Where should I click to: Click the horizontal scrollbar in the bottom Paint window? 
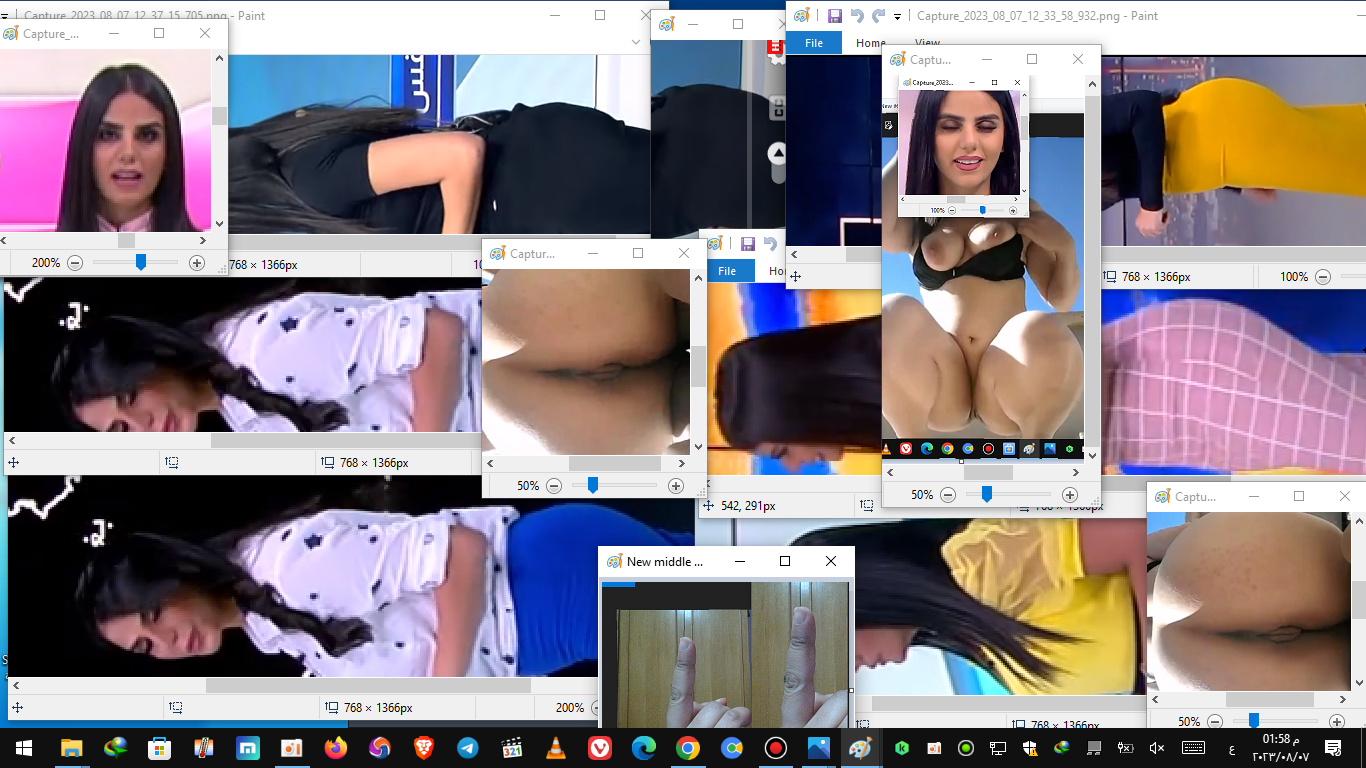370,685
